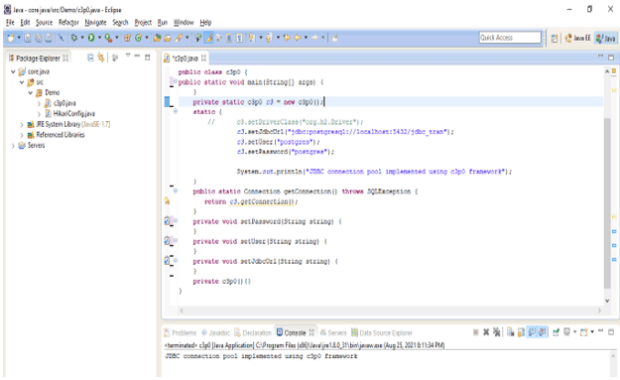The image size is (620, 380).
Task: Open the Run menu
Action: click(163, 23)
